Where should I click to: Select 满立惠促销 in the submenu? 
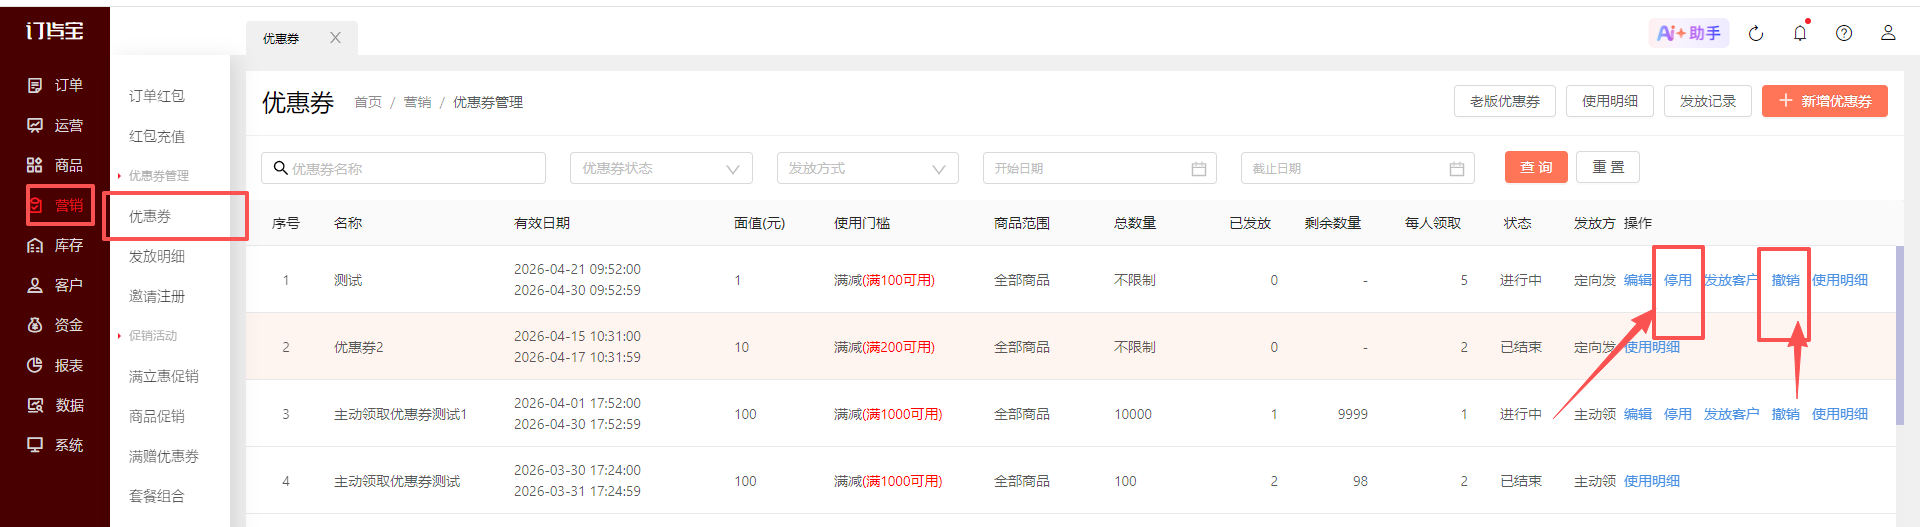click(164, 376)
